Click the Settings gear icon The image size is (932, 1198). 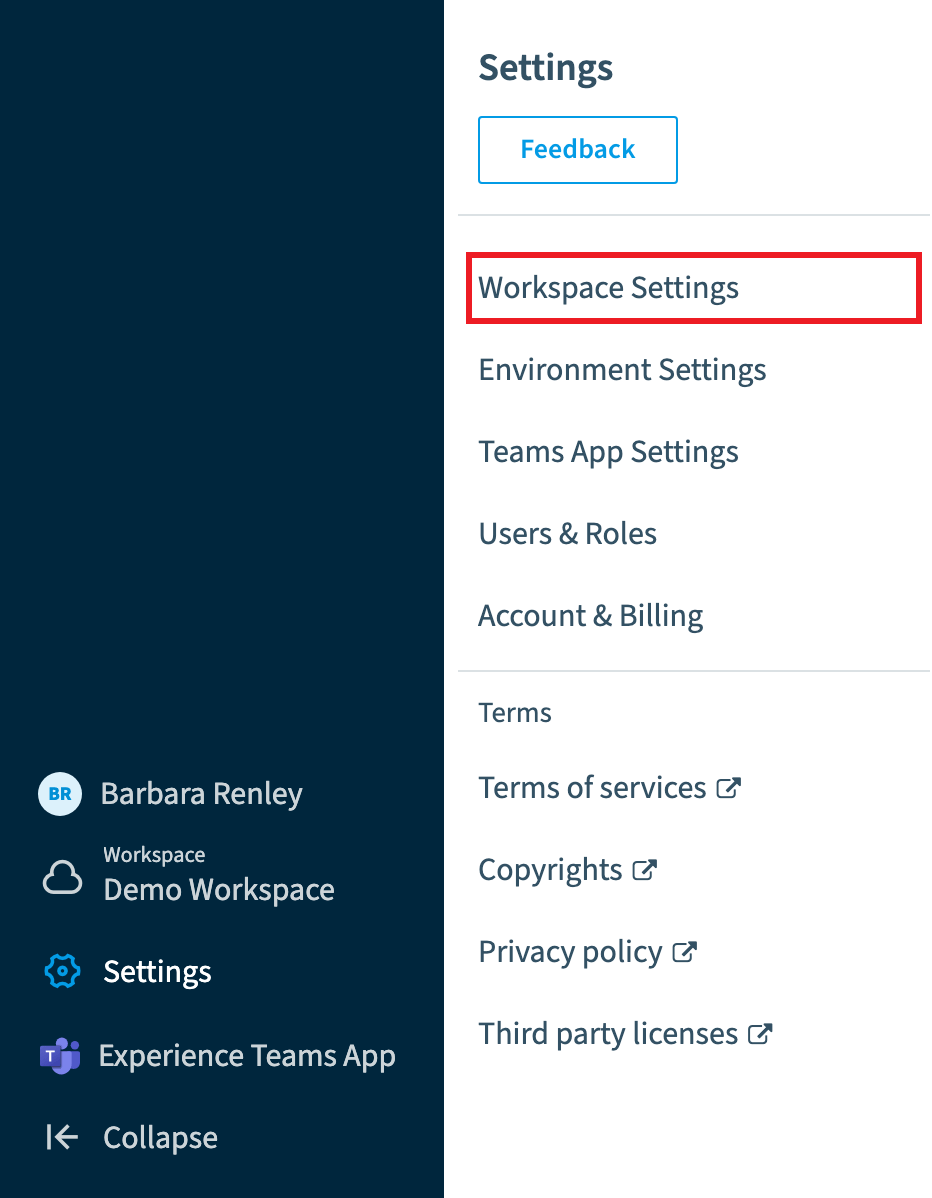tap(62, 971)
